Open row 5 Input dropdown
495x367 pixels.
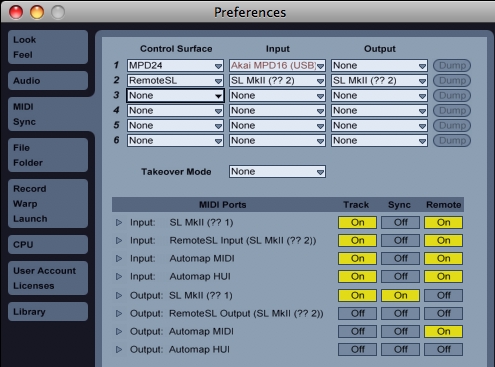tap(277, 125)
